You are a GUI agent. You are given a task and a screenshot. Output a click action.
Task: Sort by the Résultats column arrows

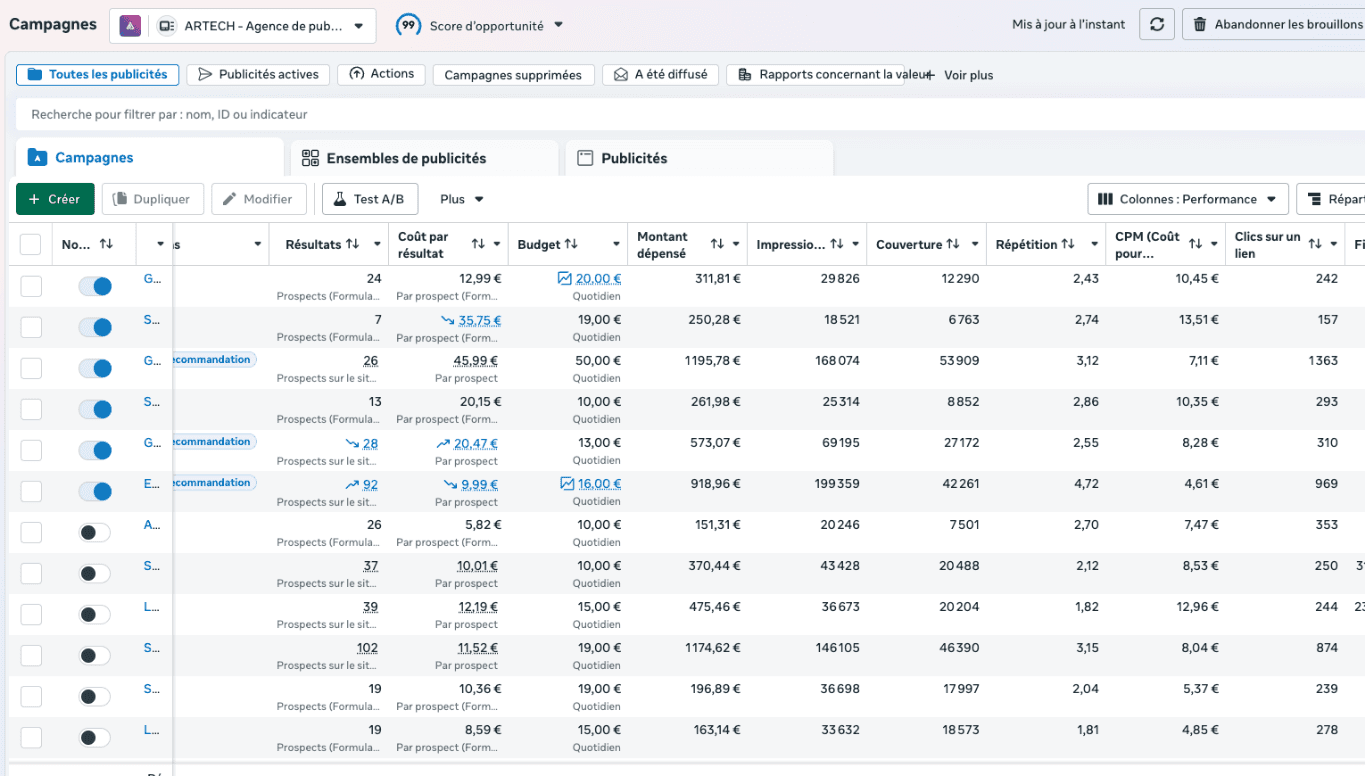353,244
